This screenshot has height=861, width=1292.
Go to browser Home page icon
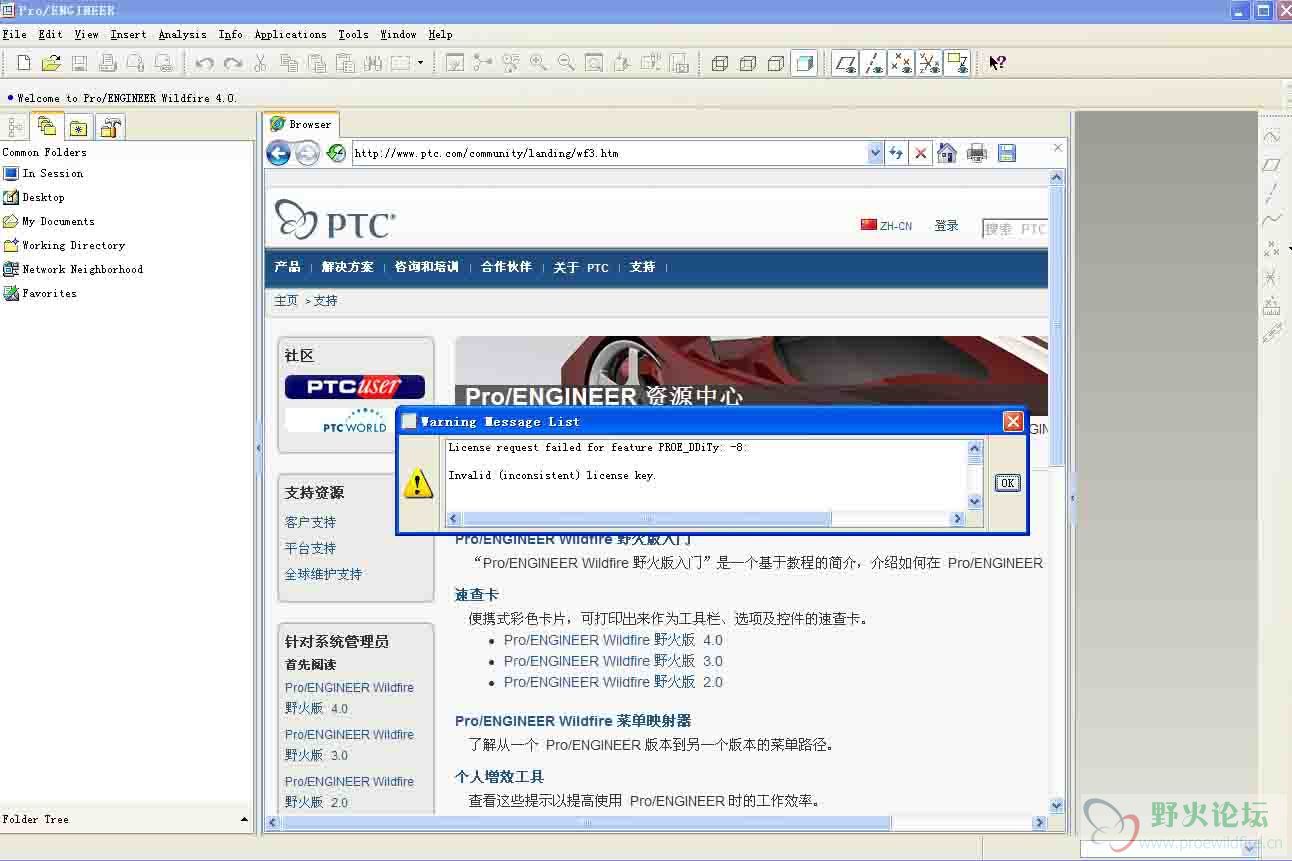(x=947, y=153)
